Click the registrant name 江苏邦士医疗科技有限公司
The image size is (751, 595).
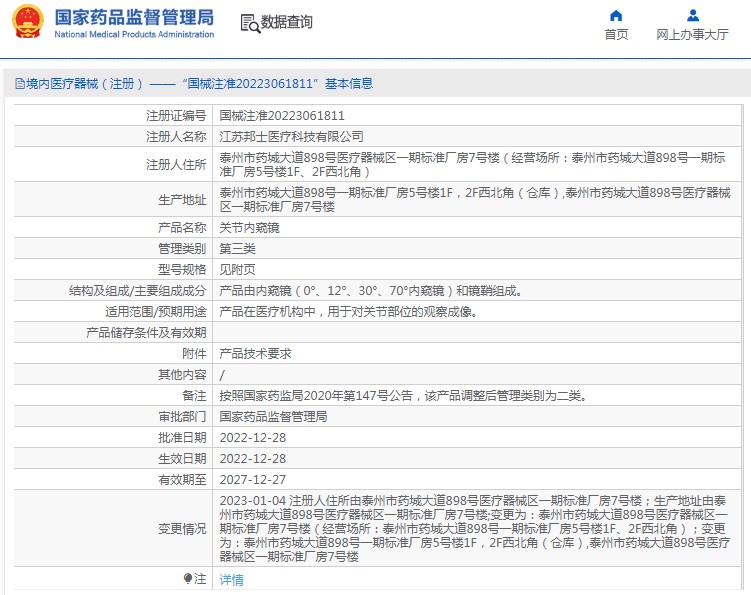click(291, 137)
